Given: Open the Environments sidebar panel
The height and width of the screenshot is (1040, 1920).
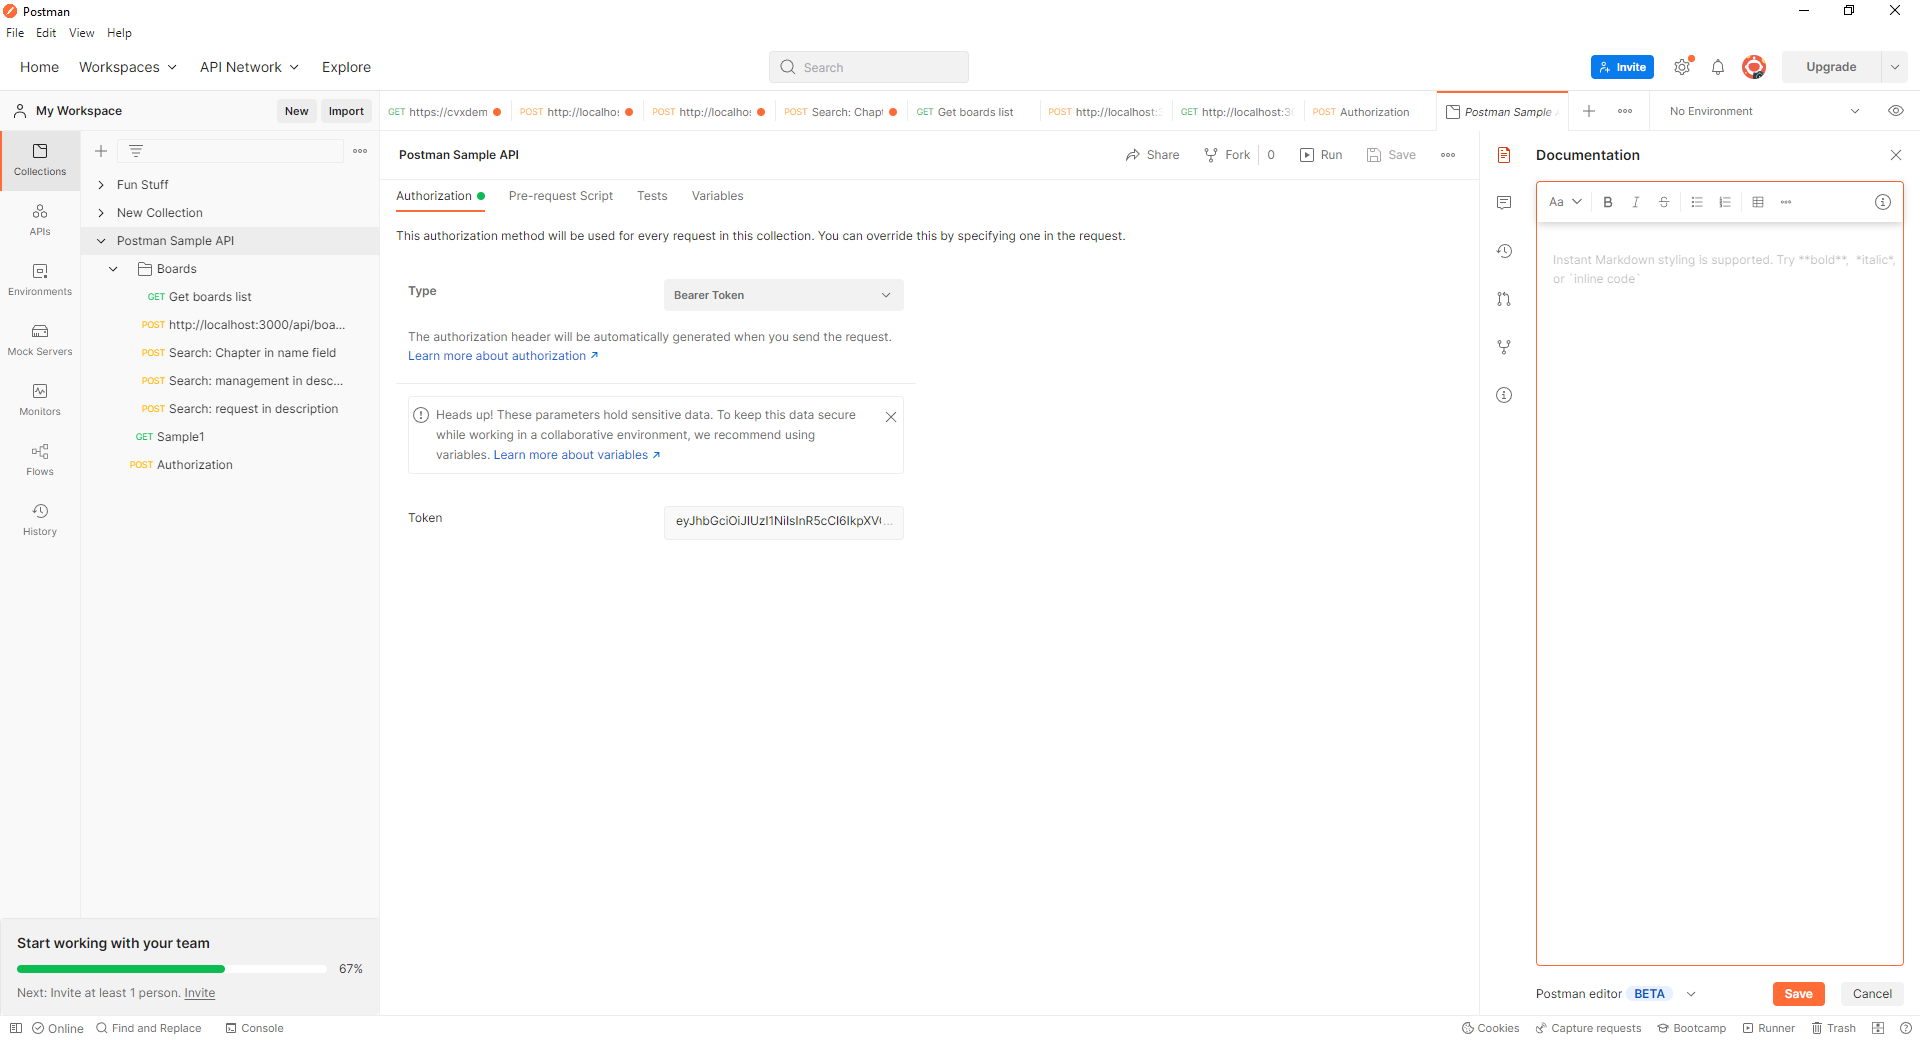Looking at the screenshot, I should click(x=40, y=280).
